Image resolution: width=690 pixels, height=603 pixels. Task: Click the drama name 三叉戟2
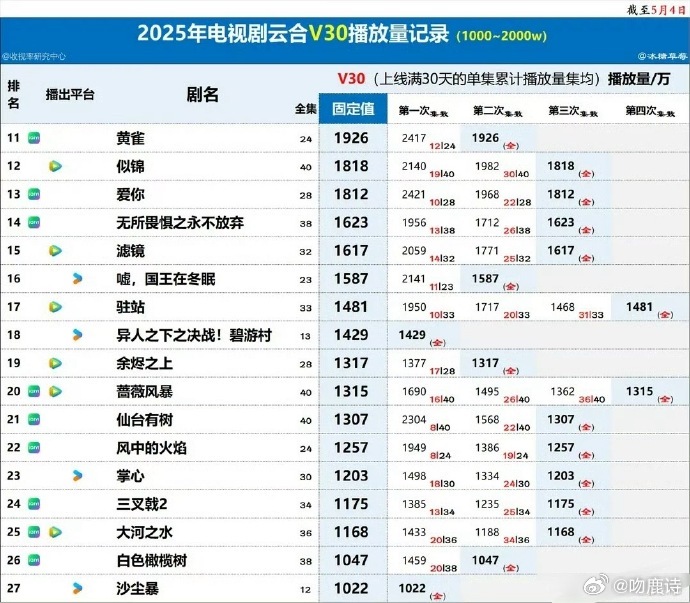pos(142,504)
